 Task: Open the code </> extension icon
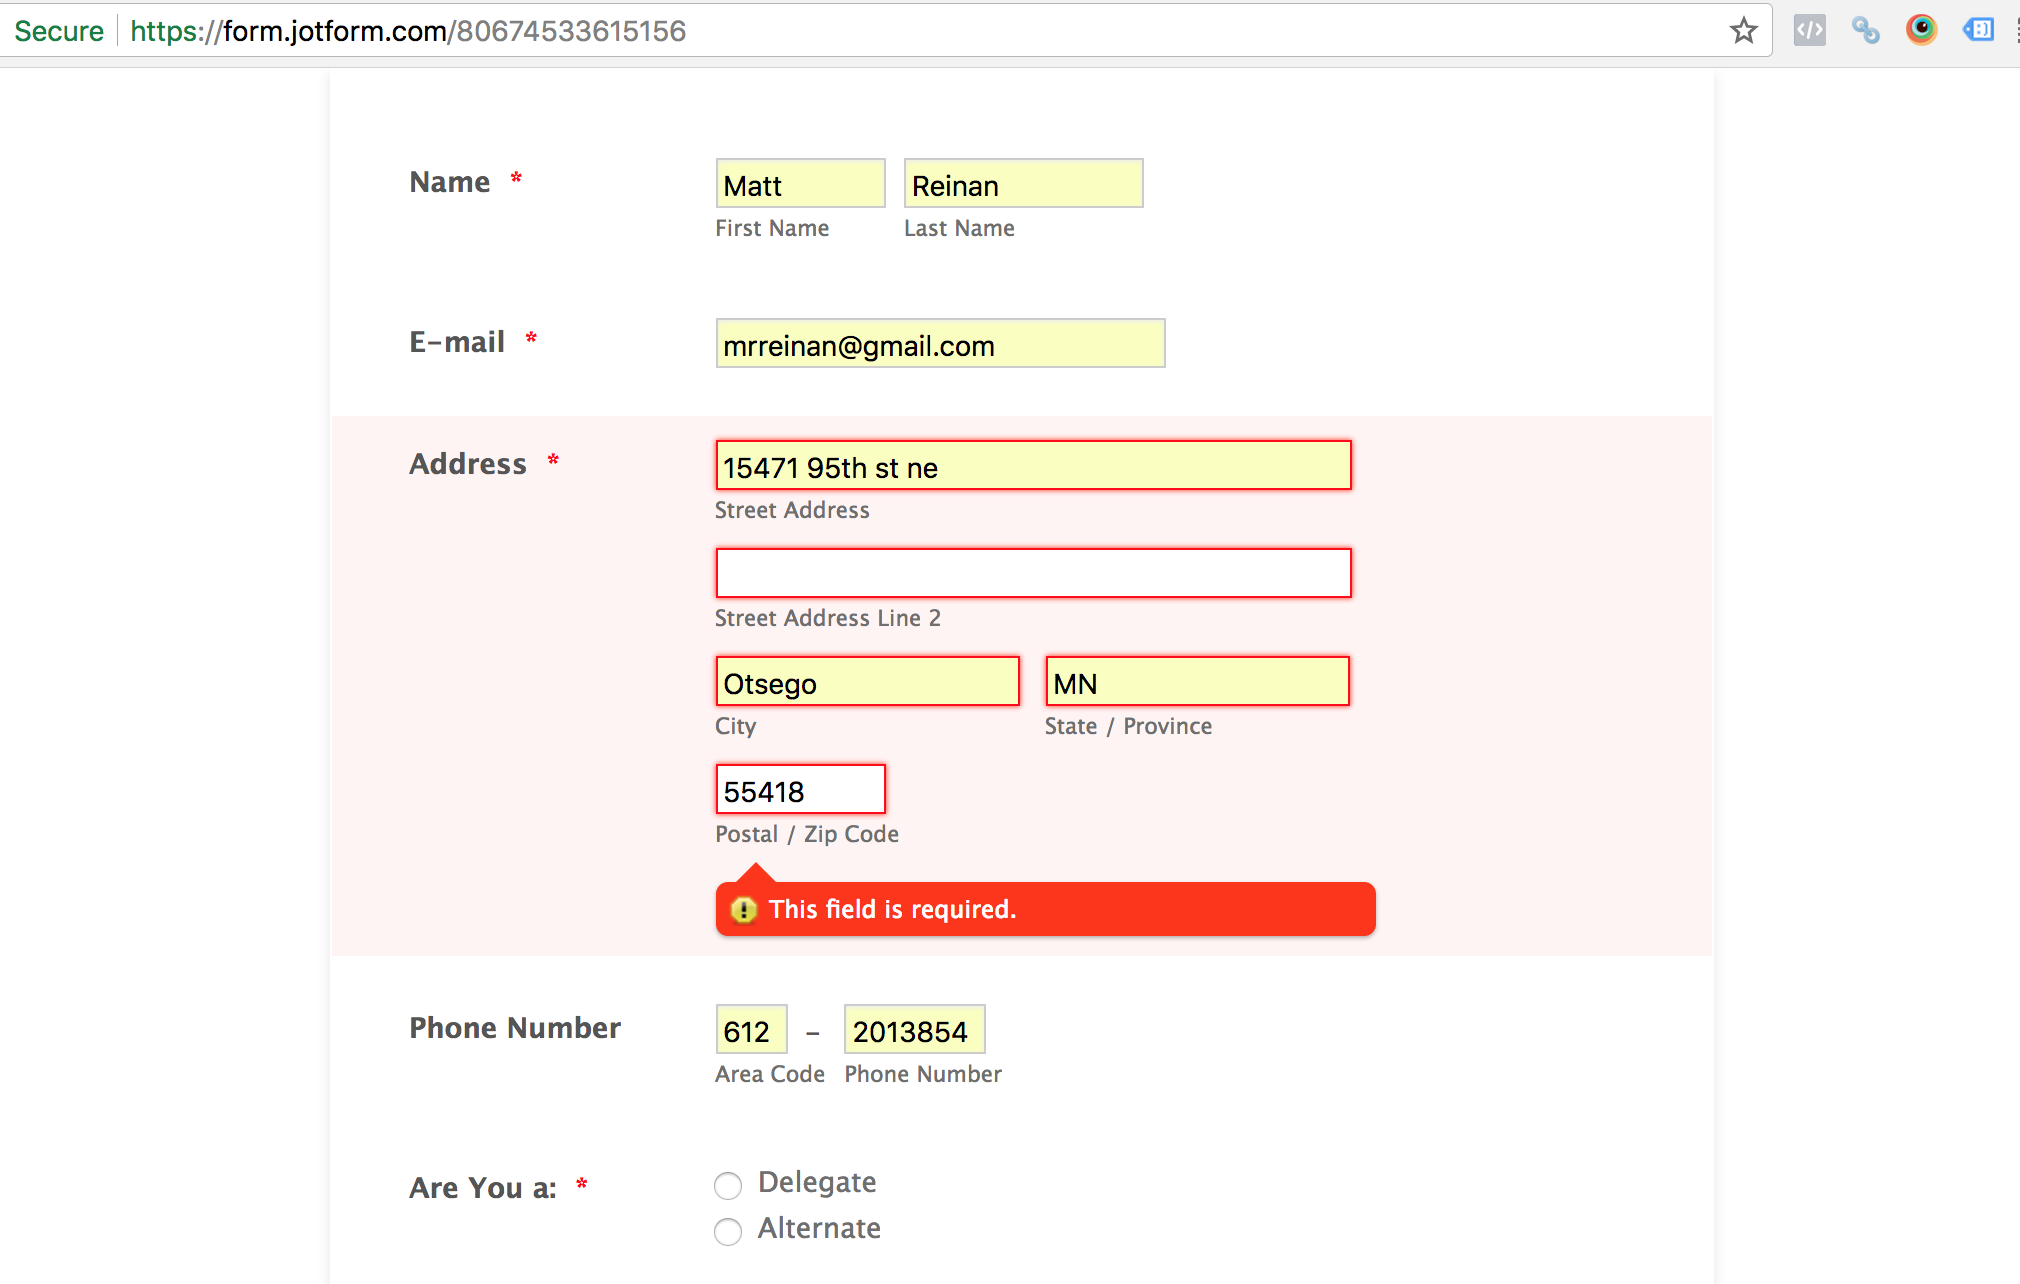[1808, 30]
